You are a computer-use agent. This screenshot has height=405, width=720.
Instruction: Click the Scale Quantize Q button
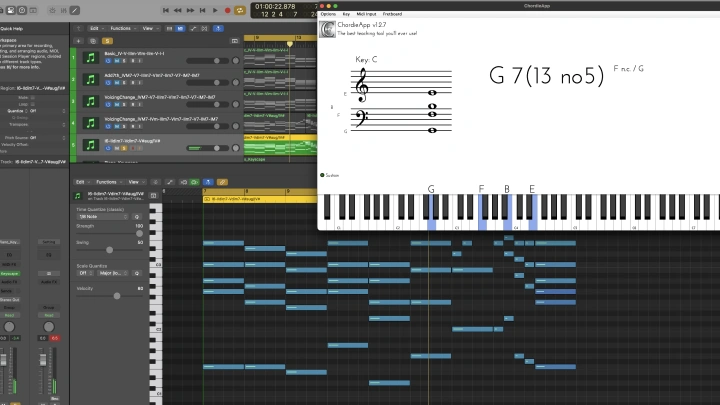point(137,273)
